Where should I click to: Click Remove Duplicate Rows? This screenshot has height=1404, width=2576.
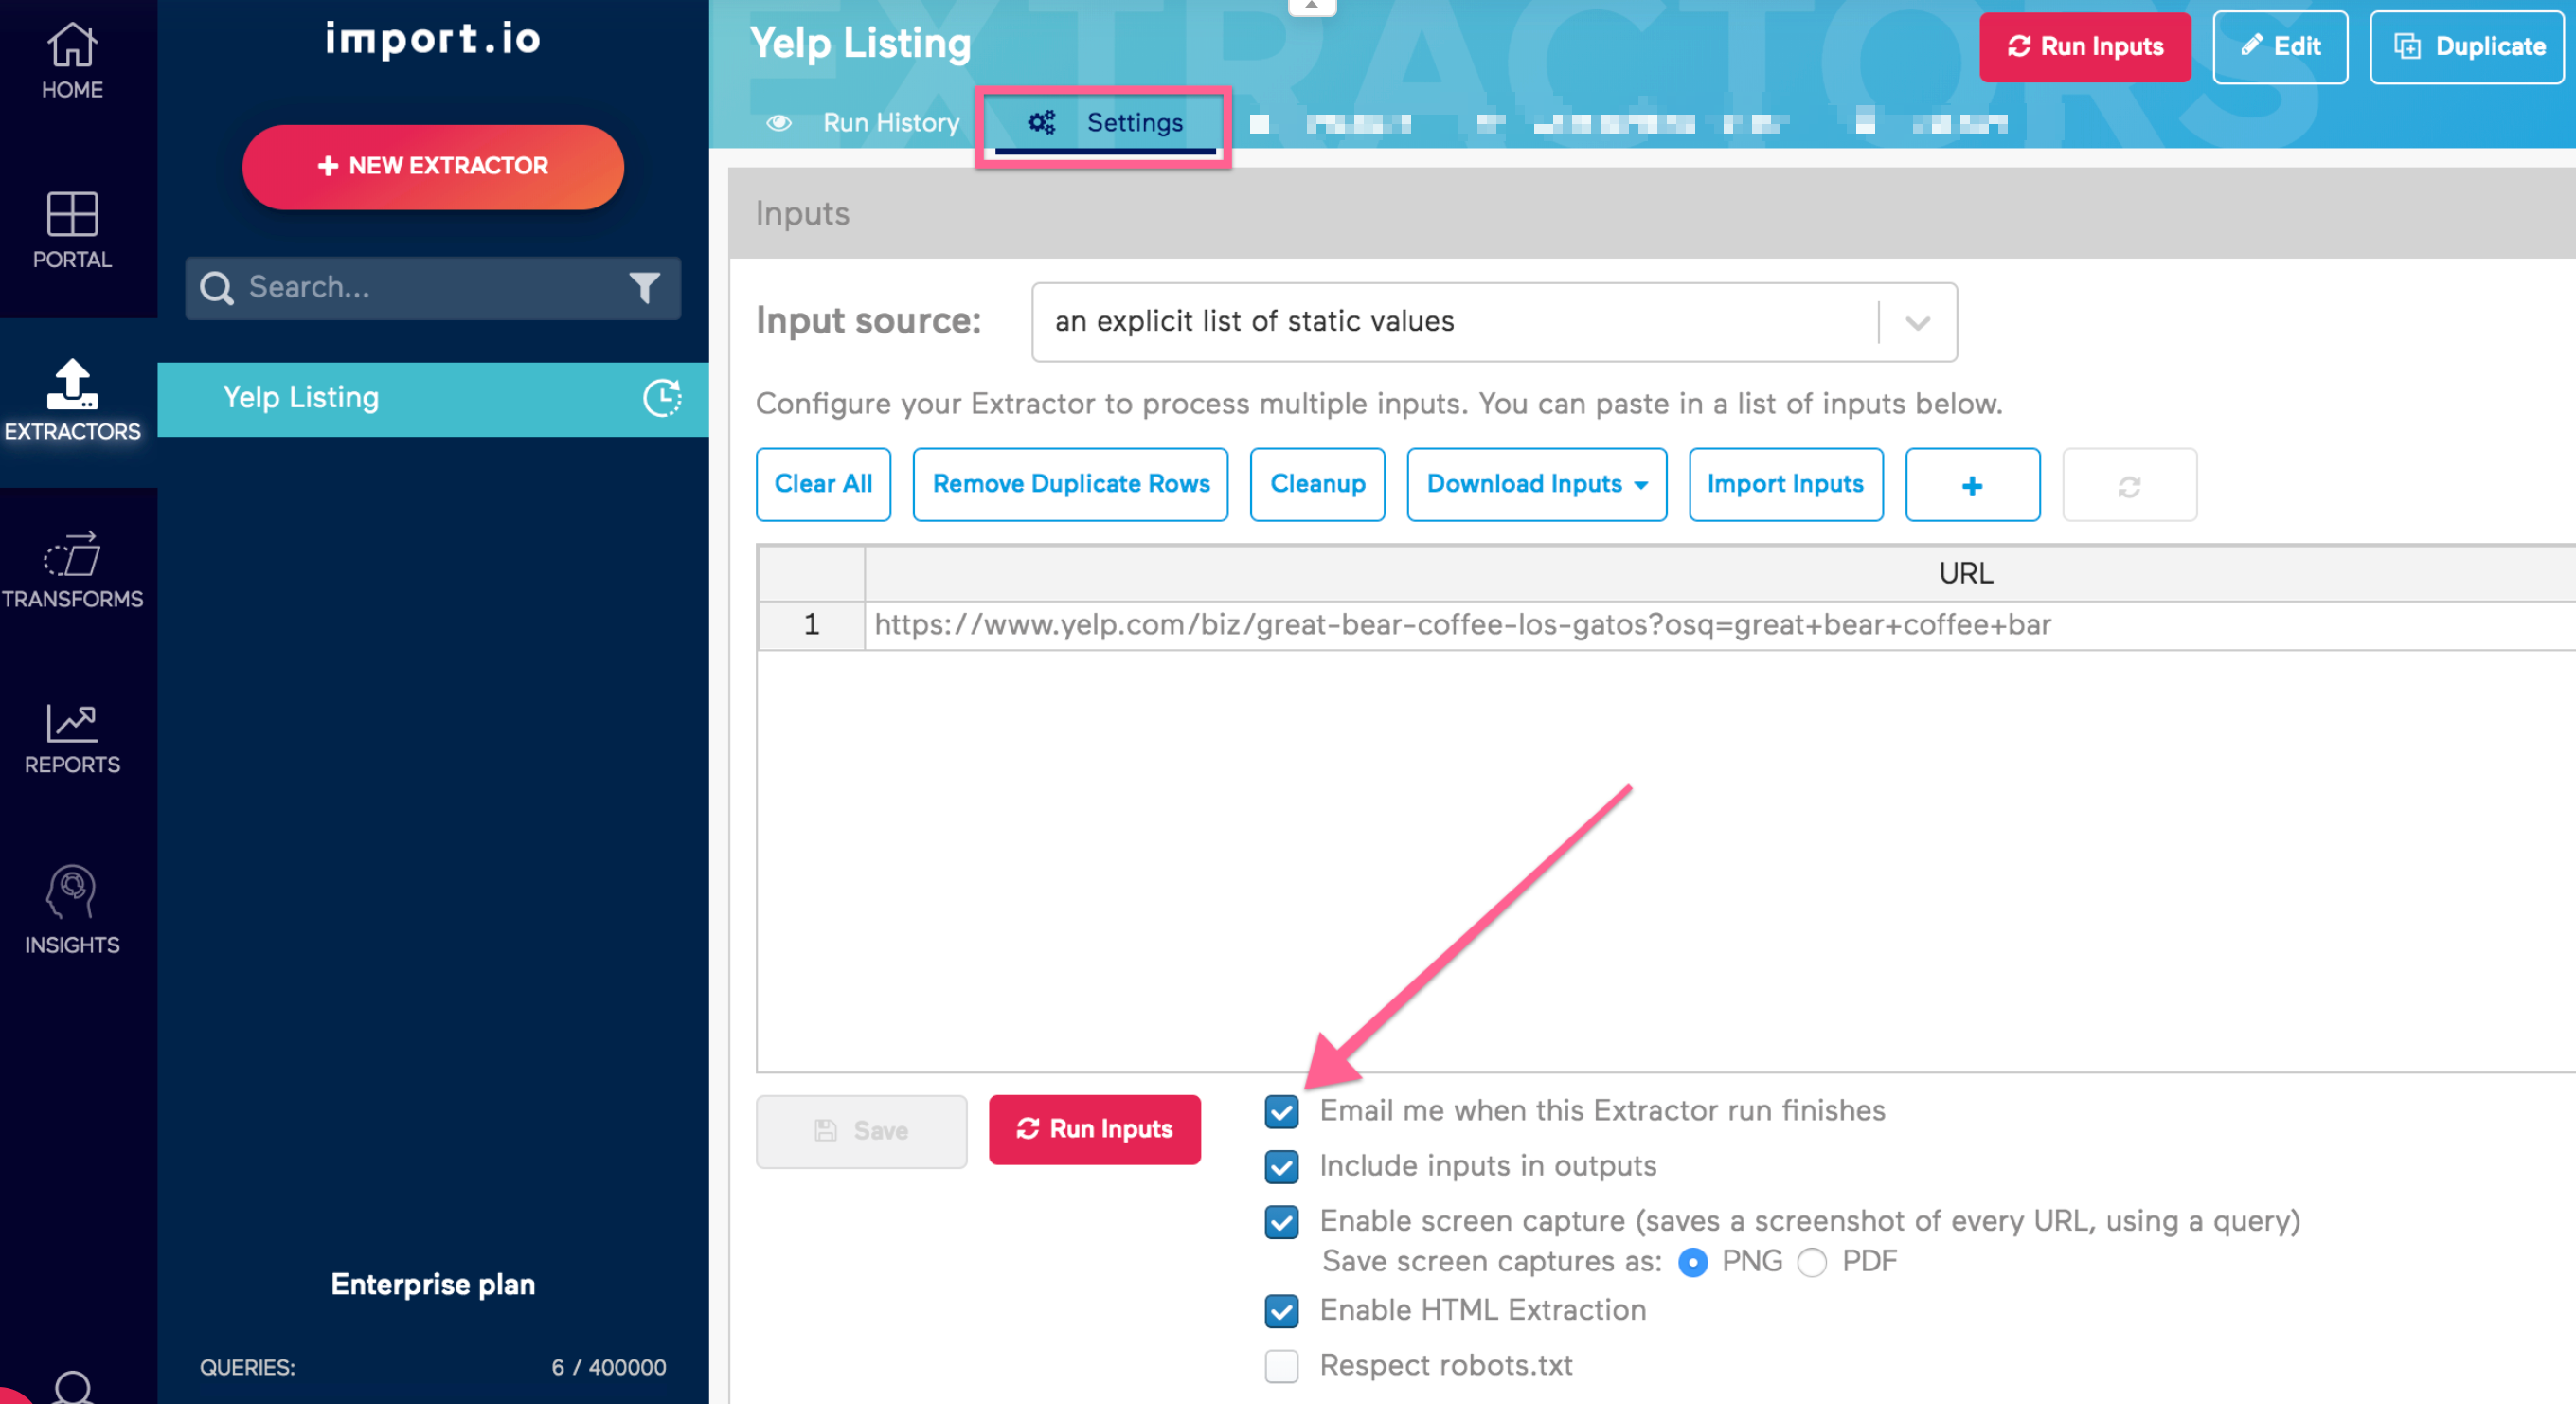[1070, 484]
